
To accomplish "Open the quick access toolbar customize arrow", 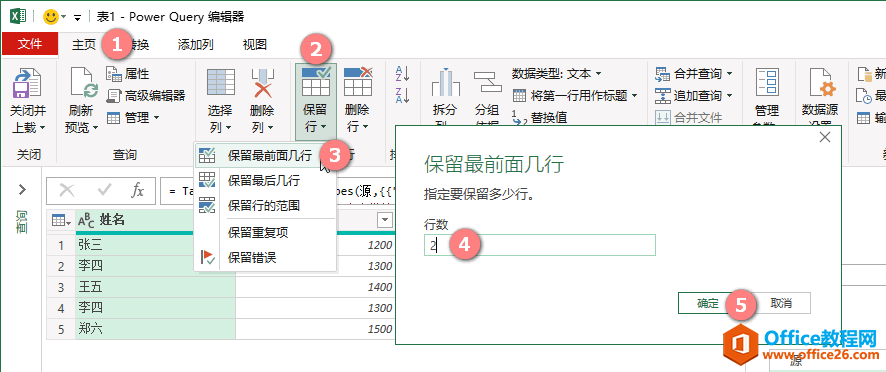I will coord(77,18).
